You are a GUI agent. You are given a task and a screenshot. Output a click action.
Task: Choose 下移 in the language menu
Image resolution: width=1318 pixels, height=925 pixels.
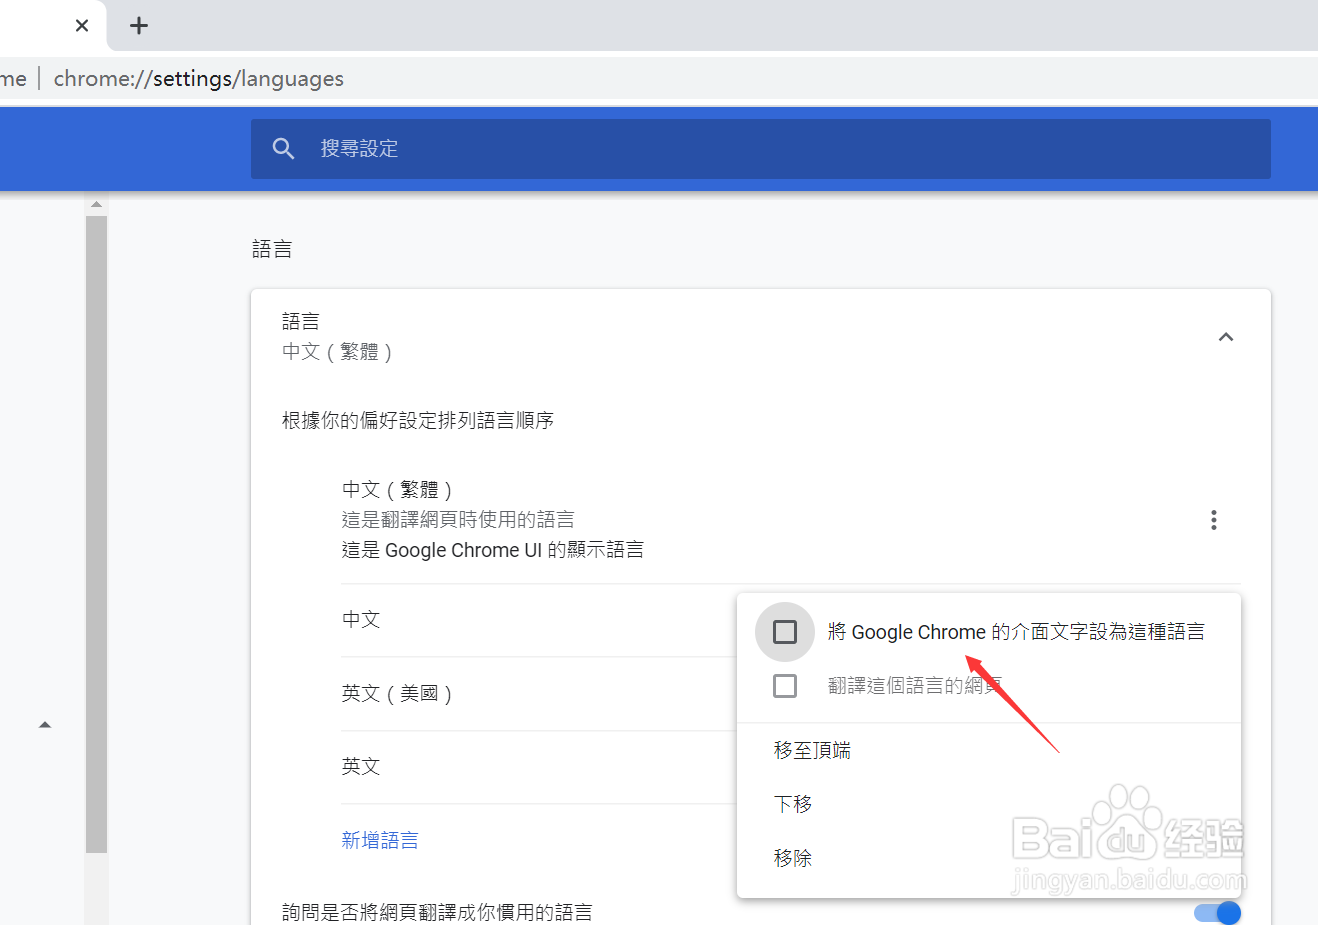pyautogui.click(x=792, y=803)
